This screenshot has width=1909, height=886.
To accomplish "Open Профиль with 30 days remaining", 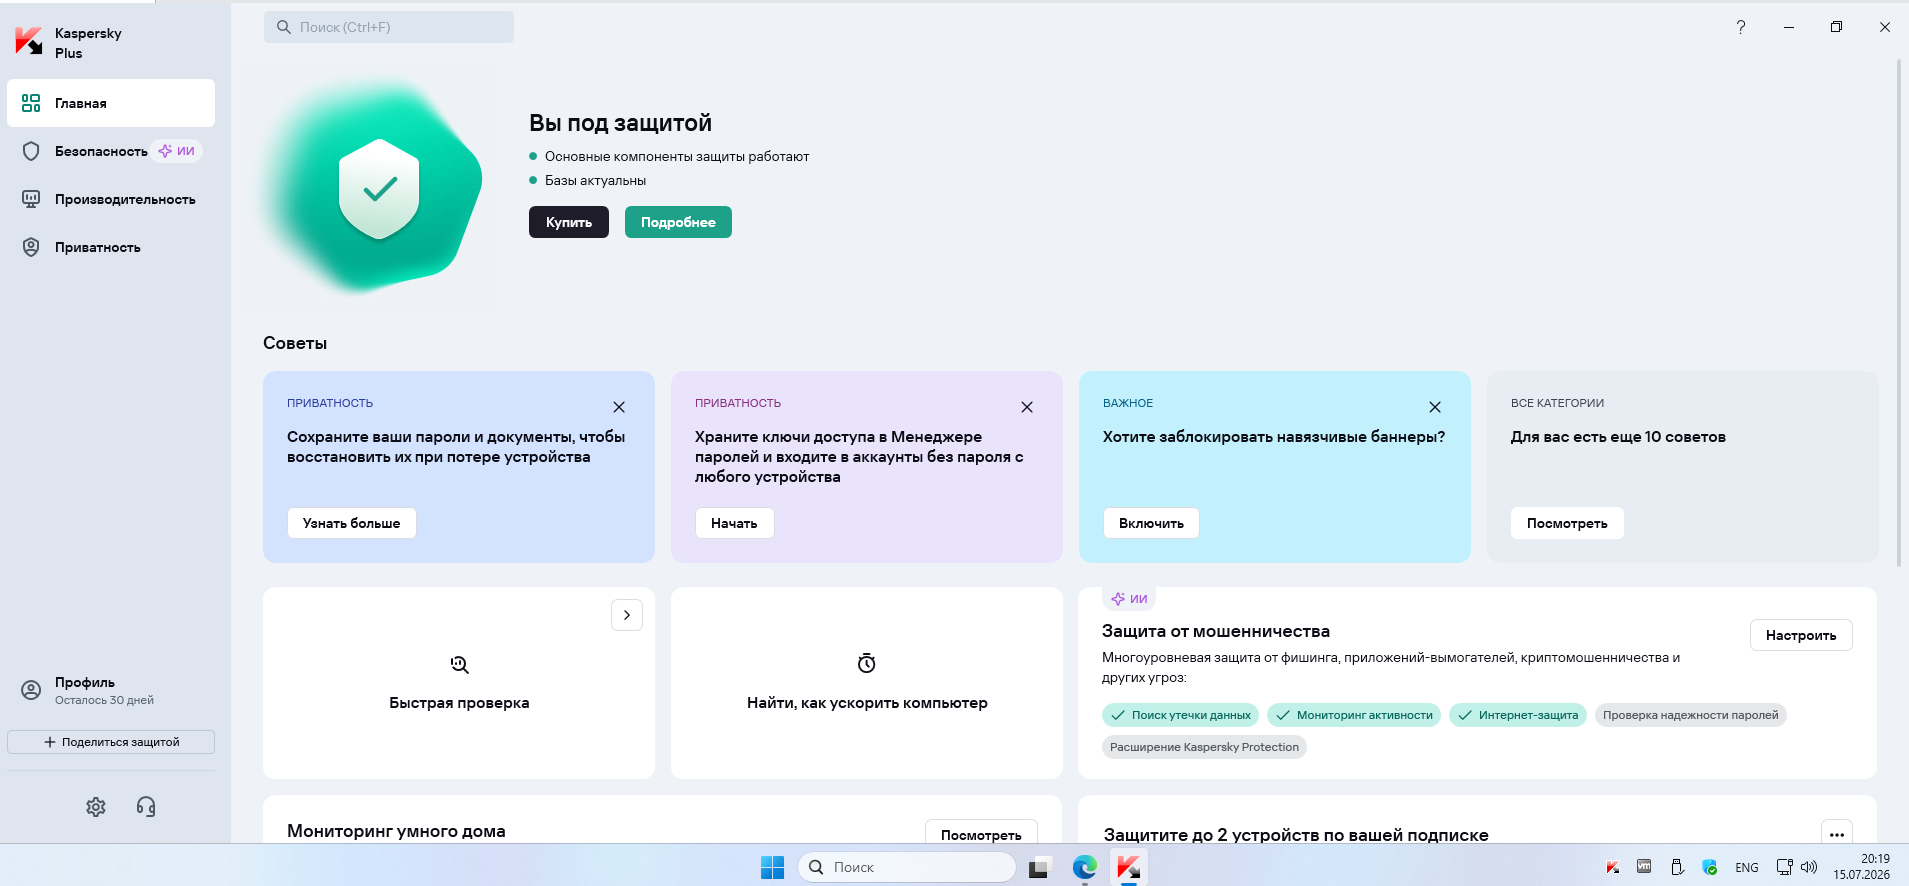I will coord(111,690).
